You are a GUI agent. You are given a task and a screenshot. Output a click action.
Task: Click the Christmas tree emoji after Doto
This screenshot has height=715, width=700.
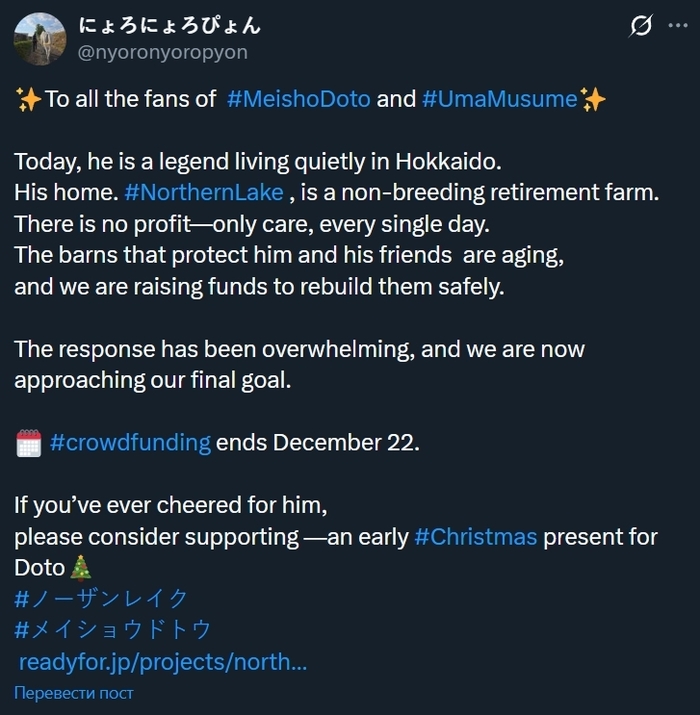[82, 568]
